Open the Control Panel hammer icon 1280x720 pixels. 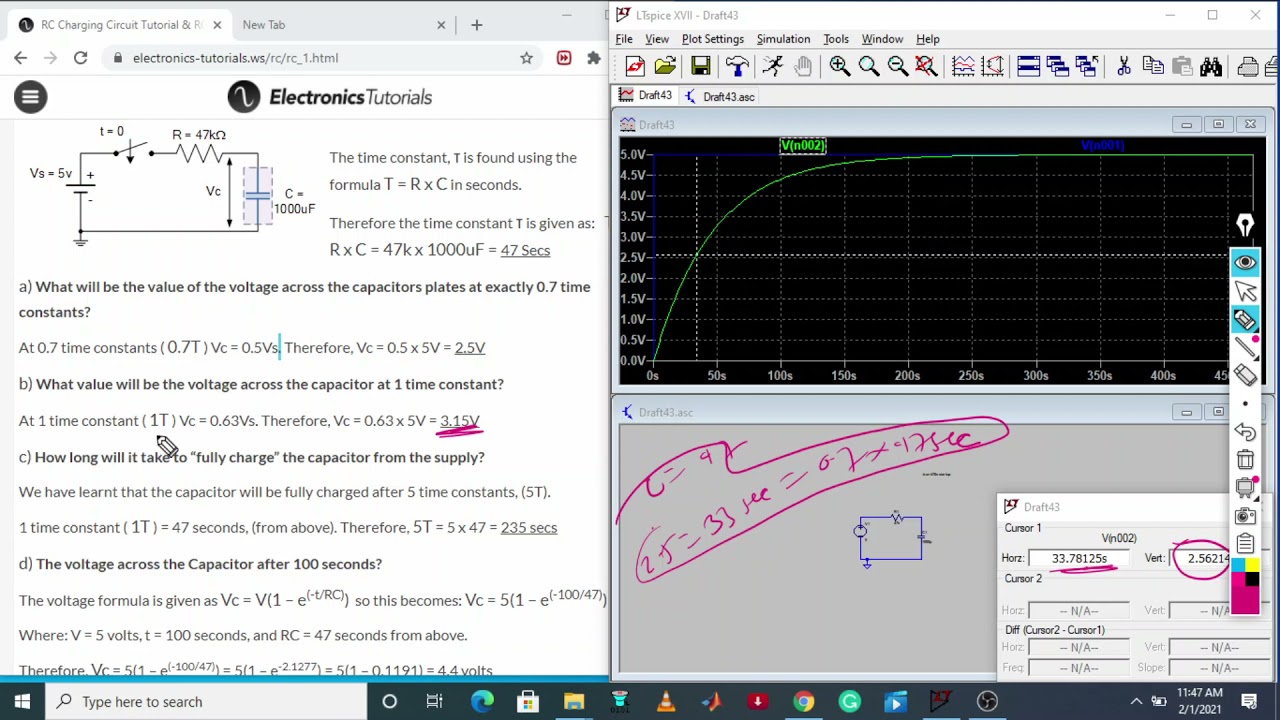pos(737,66)
